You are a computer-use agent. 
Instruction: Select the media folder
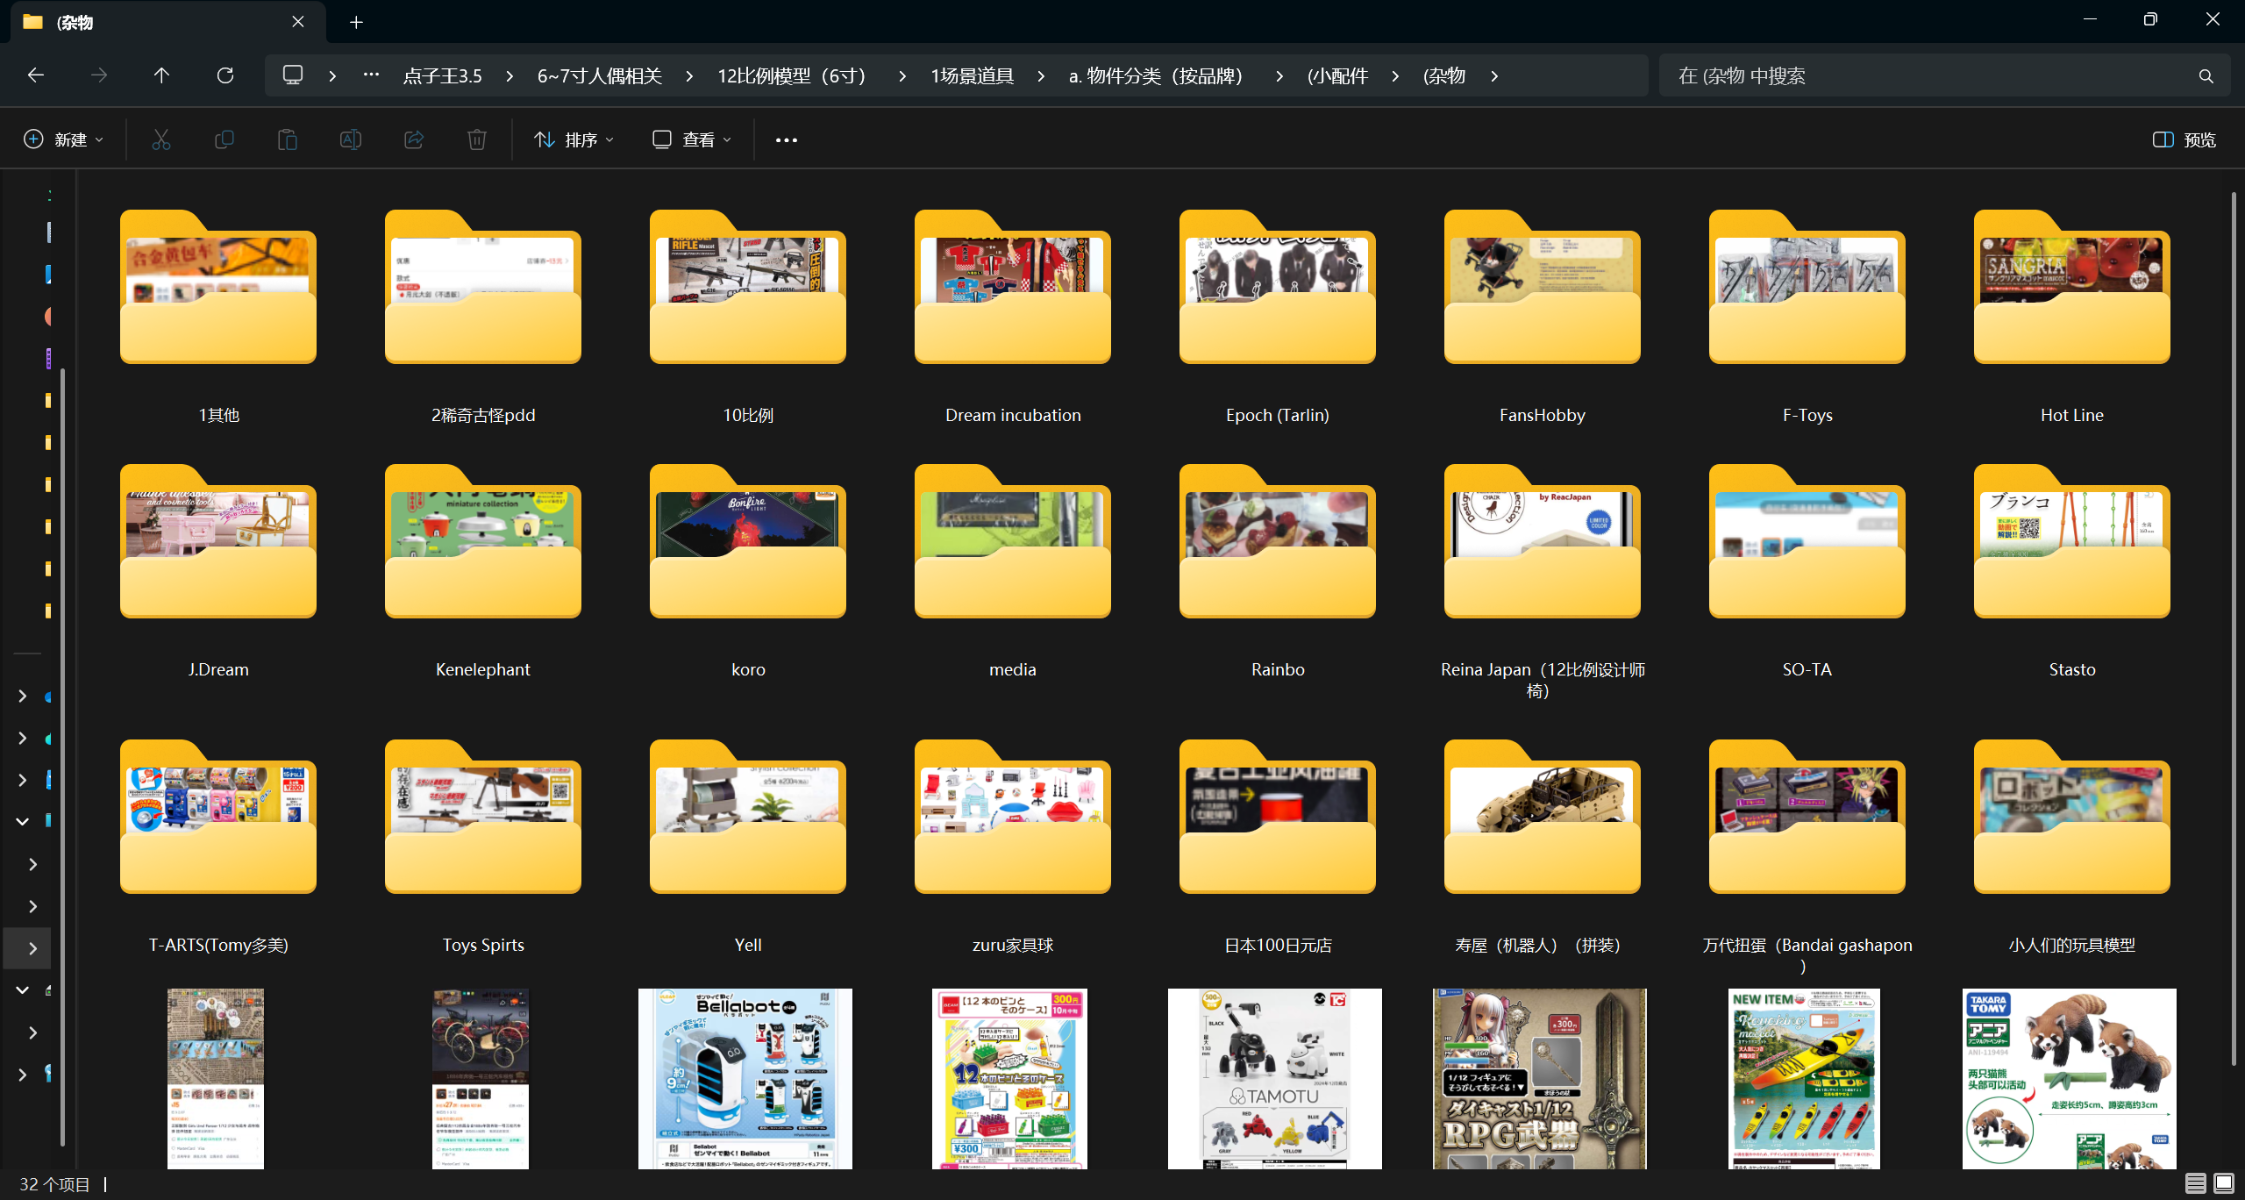1013,570
